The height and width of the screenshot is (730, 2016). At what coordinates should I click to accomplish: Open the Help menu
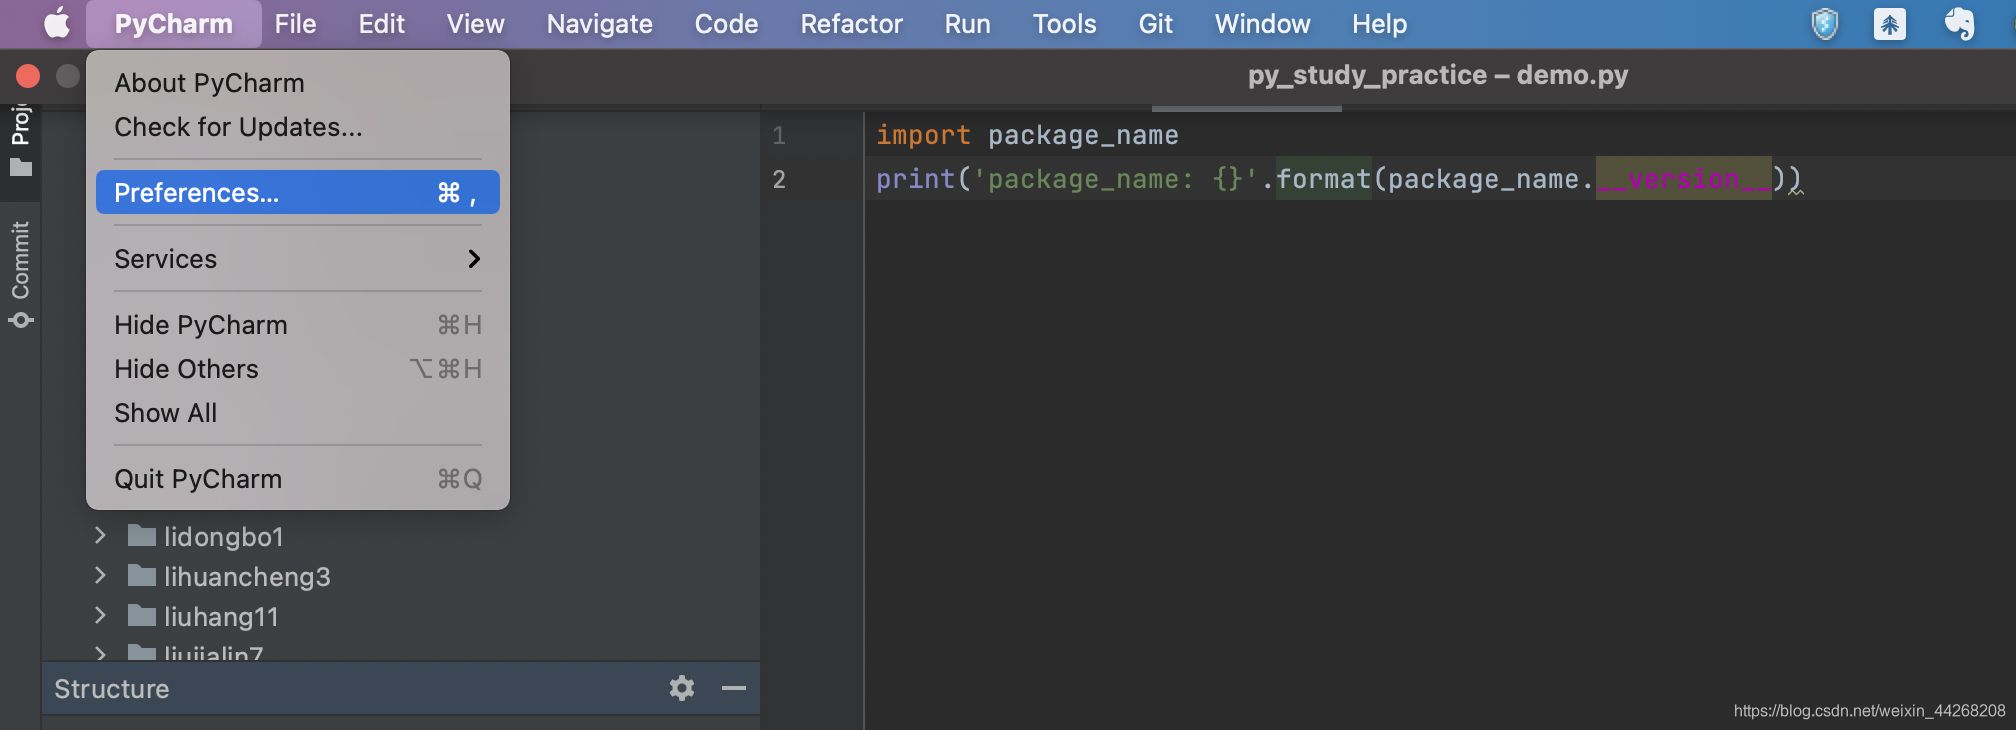tap(1380, 24)
